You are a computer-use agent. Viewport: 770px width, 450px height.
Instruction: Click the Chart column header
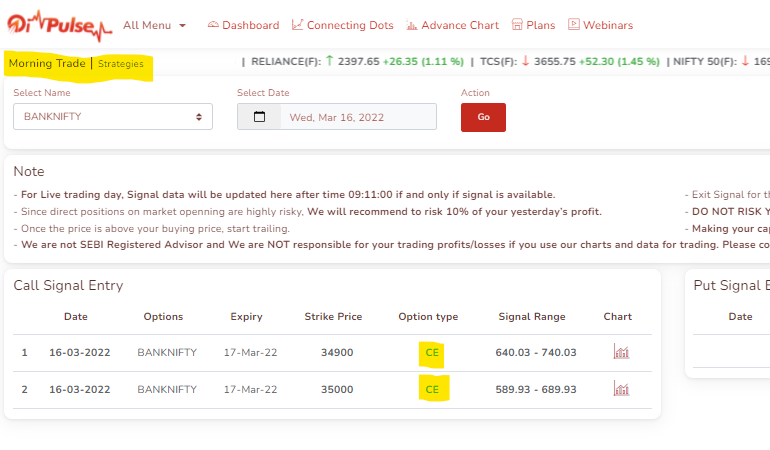coord(617,317)
